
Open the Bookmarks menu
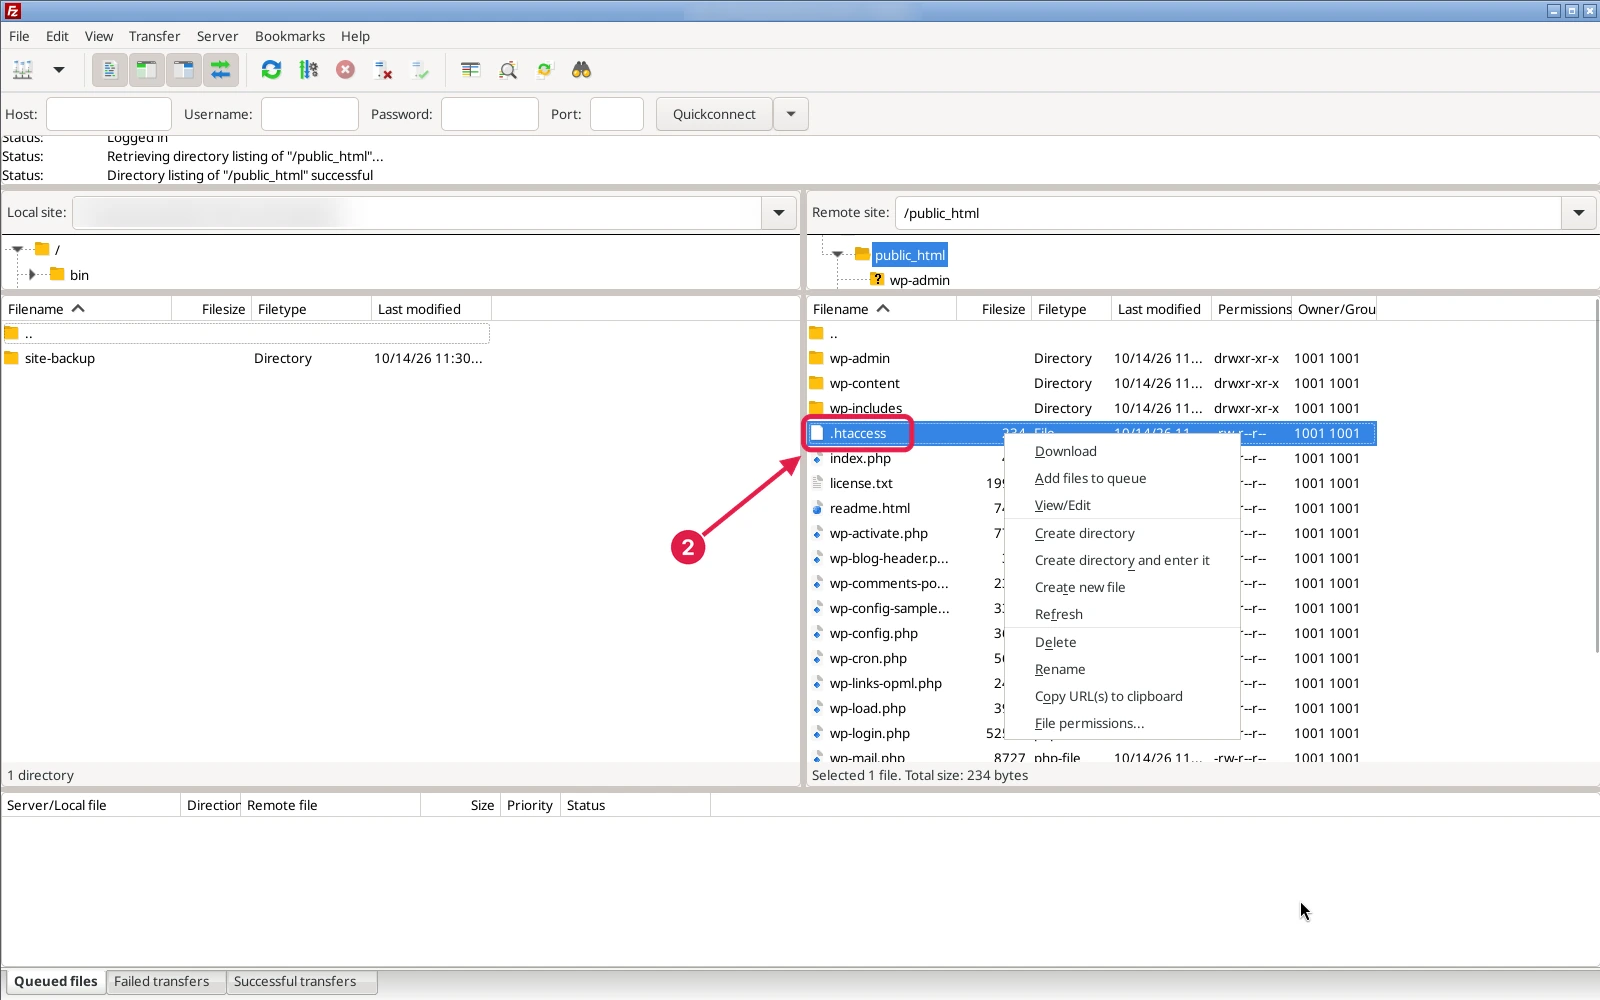point(290,36)
